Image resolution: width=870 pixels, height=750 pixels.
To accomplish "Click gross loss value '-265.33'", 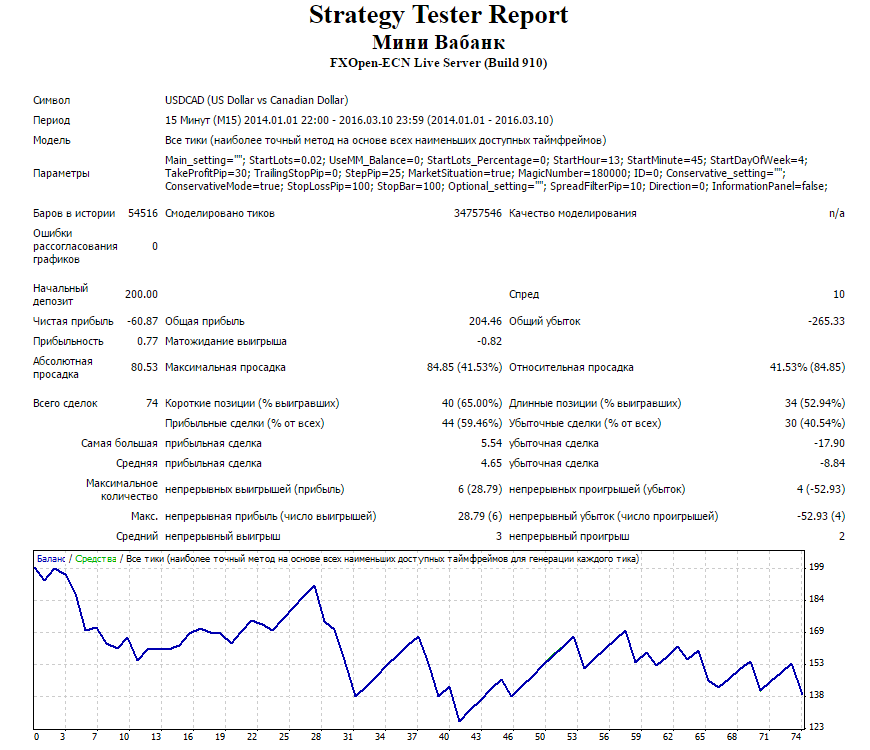I will coord(826,321).
